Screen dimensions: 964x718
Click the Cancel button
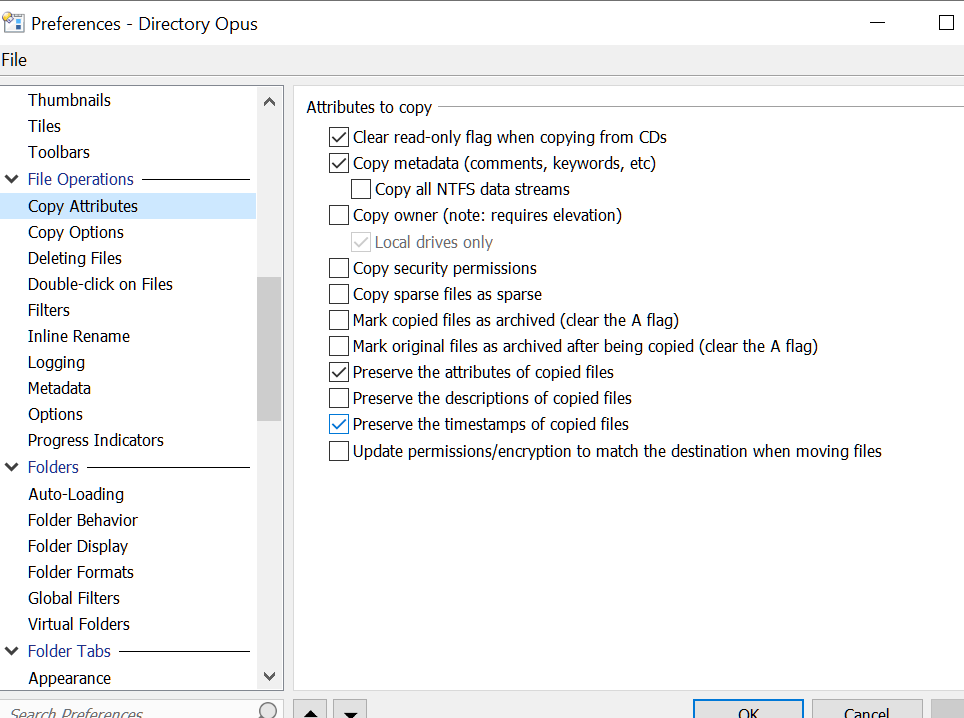(x=867, y=709)
